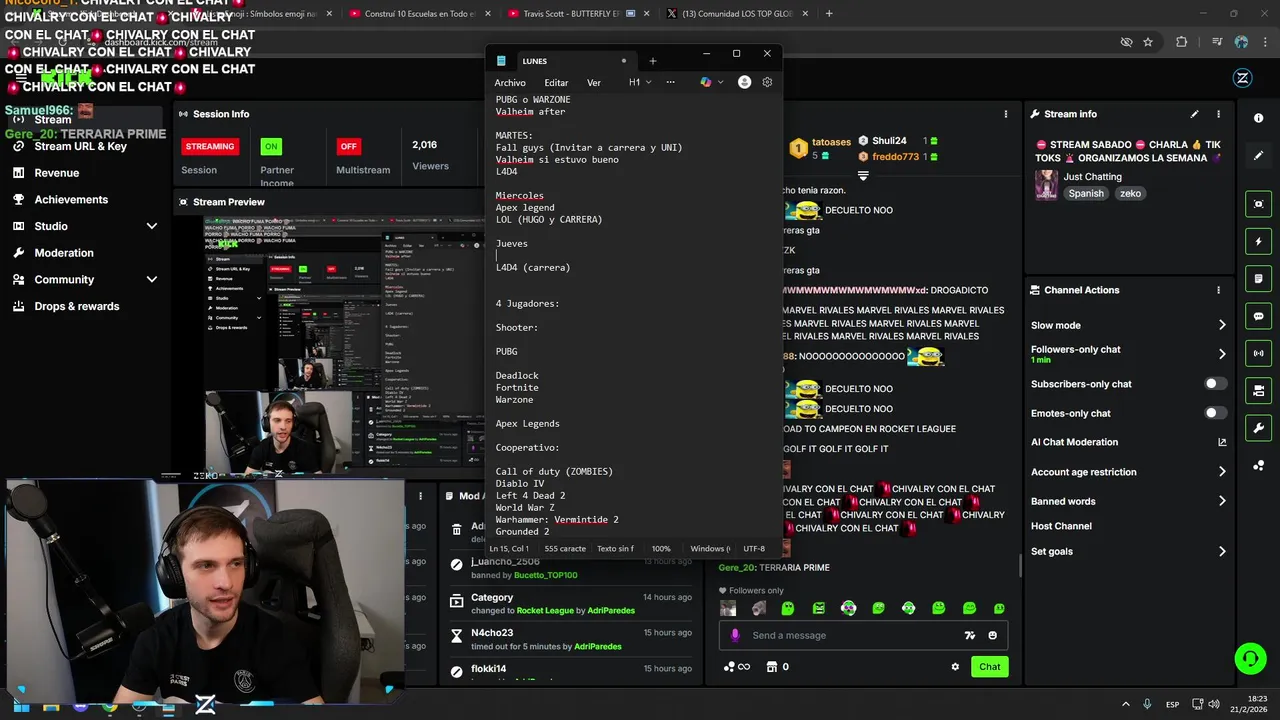Expand Slow mode options
This screenshot has height=720, width=1280.
tap(1222, 325)
